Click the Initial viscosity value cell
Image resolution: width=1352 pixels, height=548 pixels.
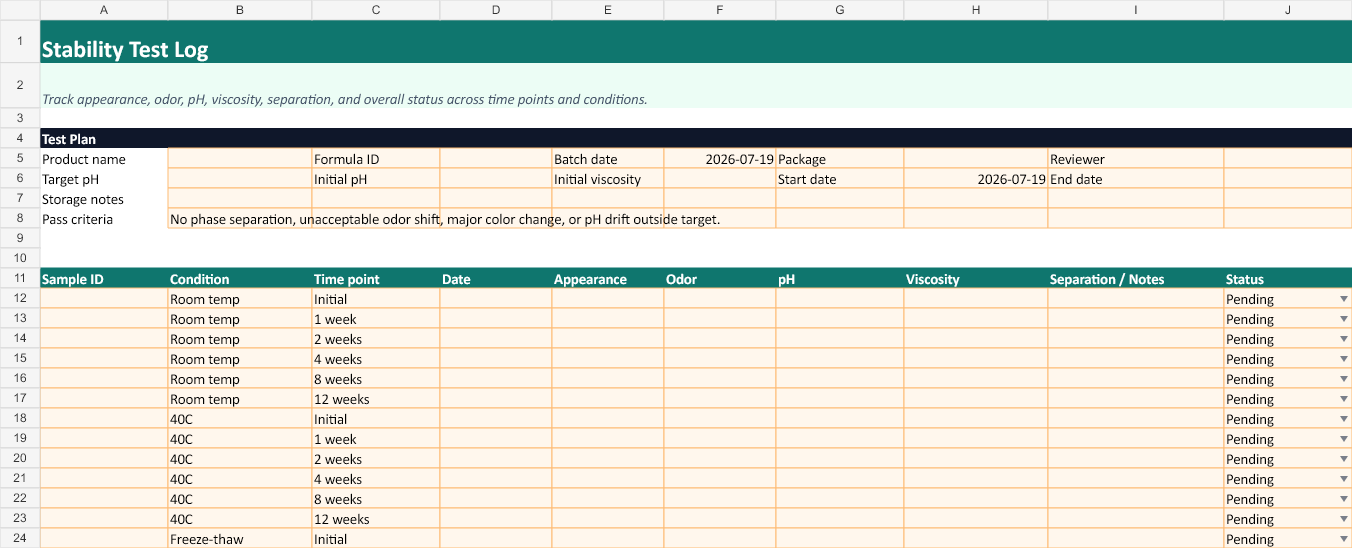(x=720, y=179)
